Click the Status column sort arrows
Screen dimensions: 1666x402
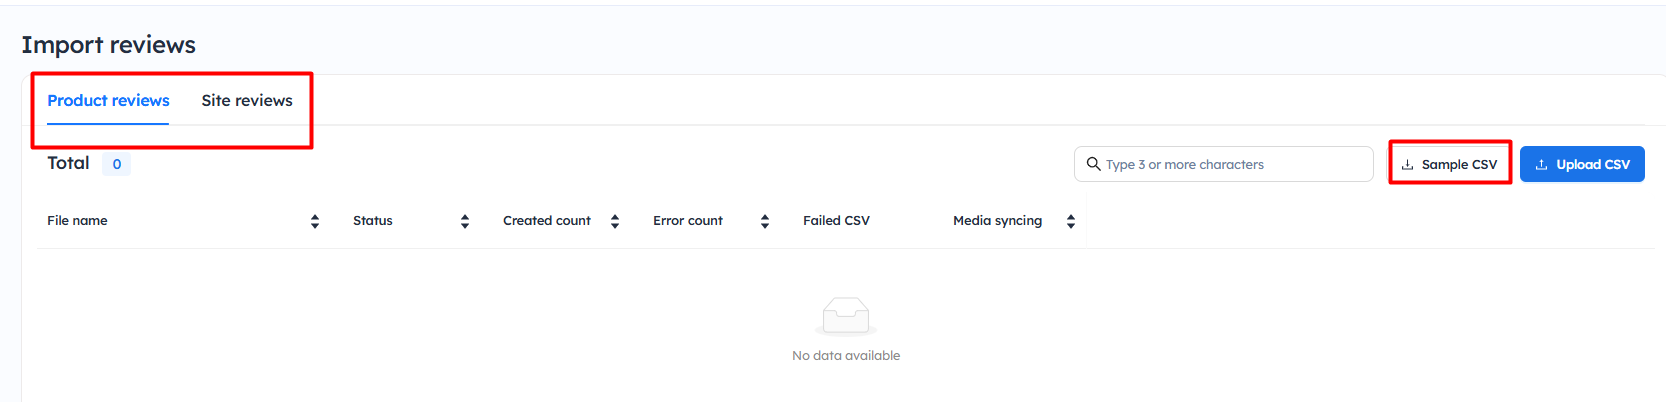465,221
